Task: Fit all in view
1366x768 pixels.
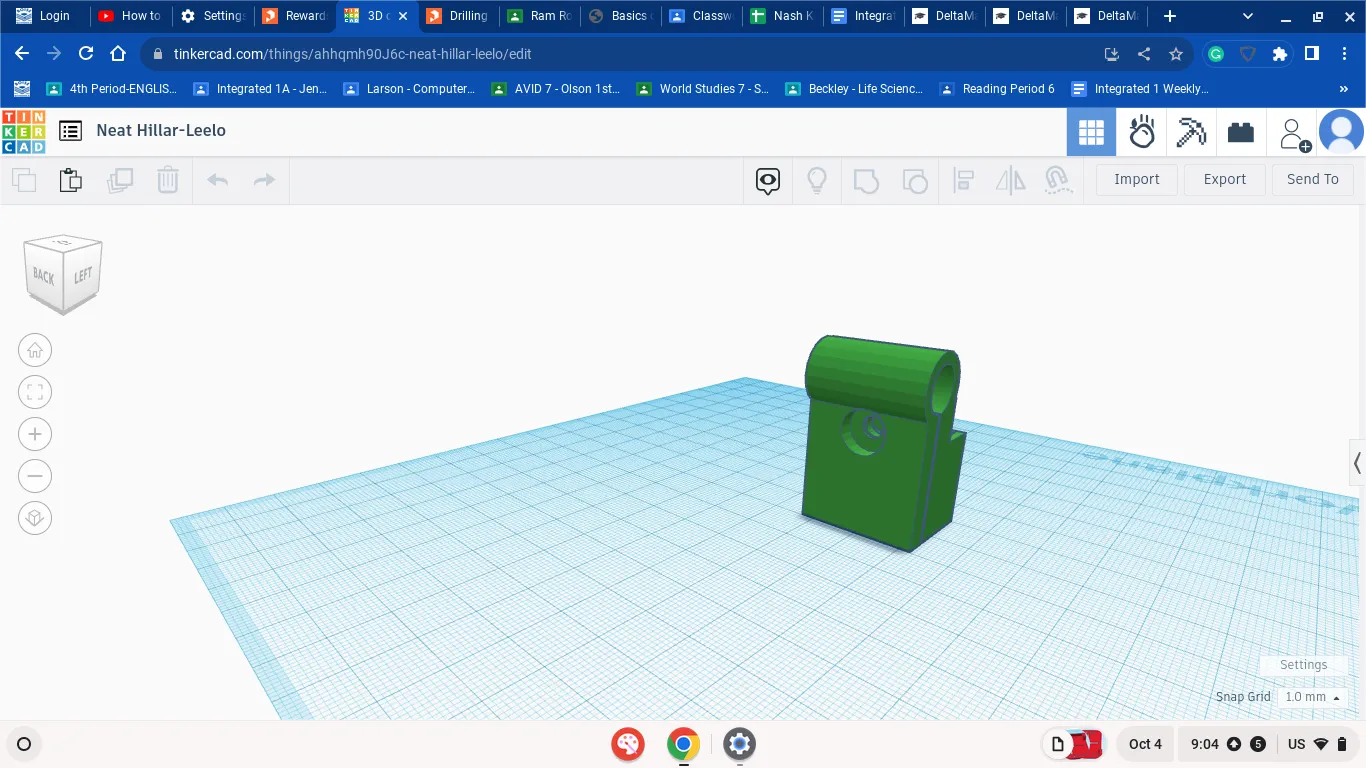Action: 35,392
